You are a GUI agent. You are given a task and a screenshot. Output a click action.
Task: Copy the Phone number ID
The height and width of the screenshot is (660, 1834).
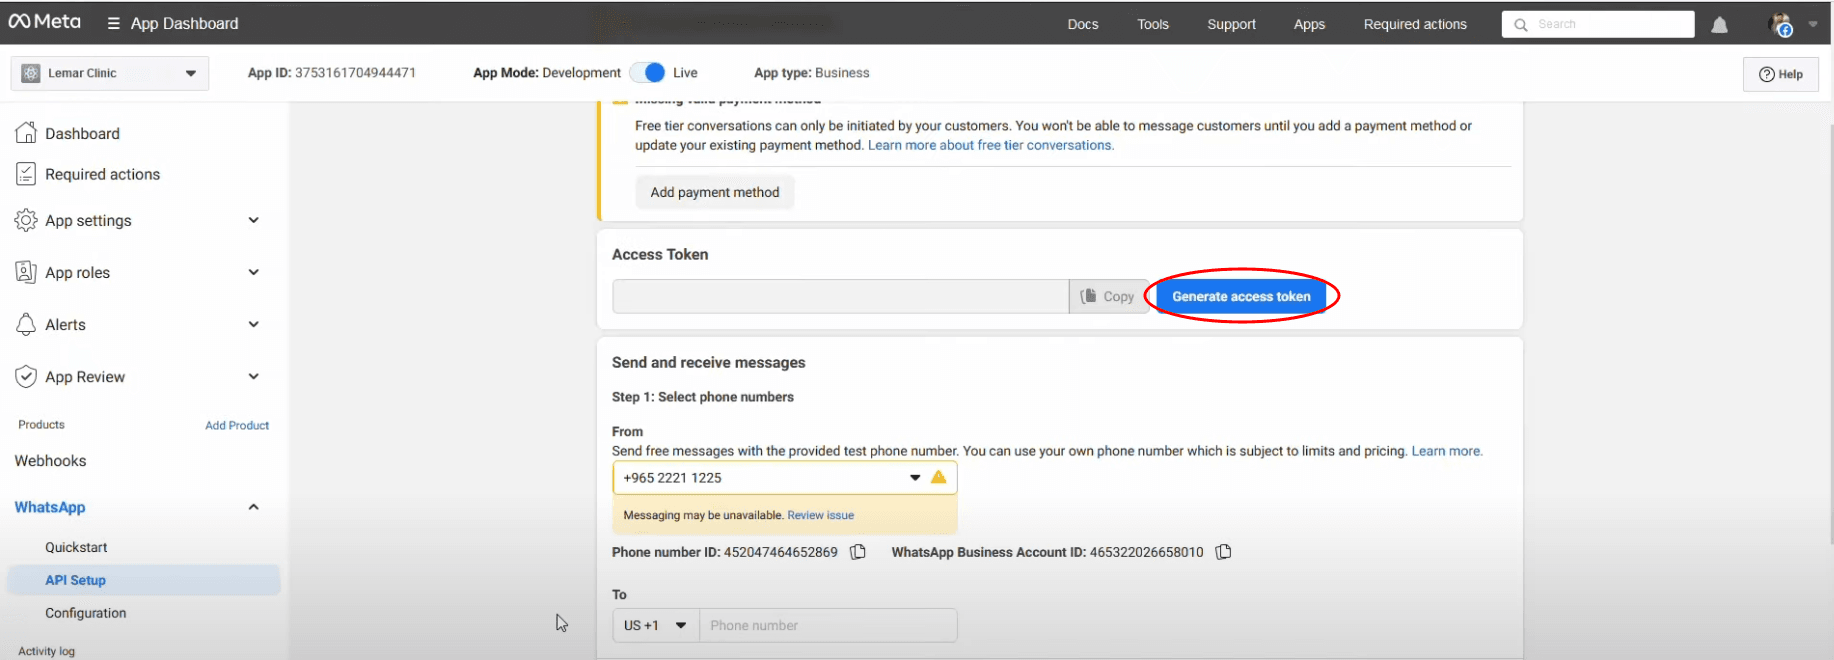[x=858, y=552]
